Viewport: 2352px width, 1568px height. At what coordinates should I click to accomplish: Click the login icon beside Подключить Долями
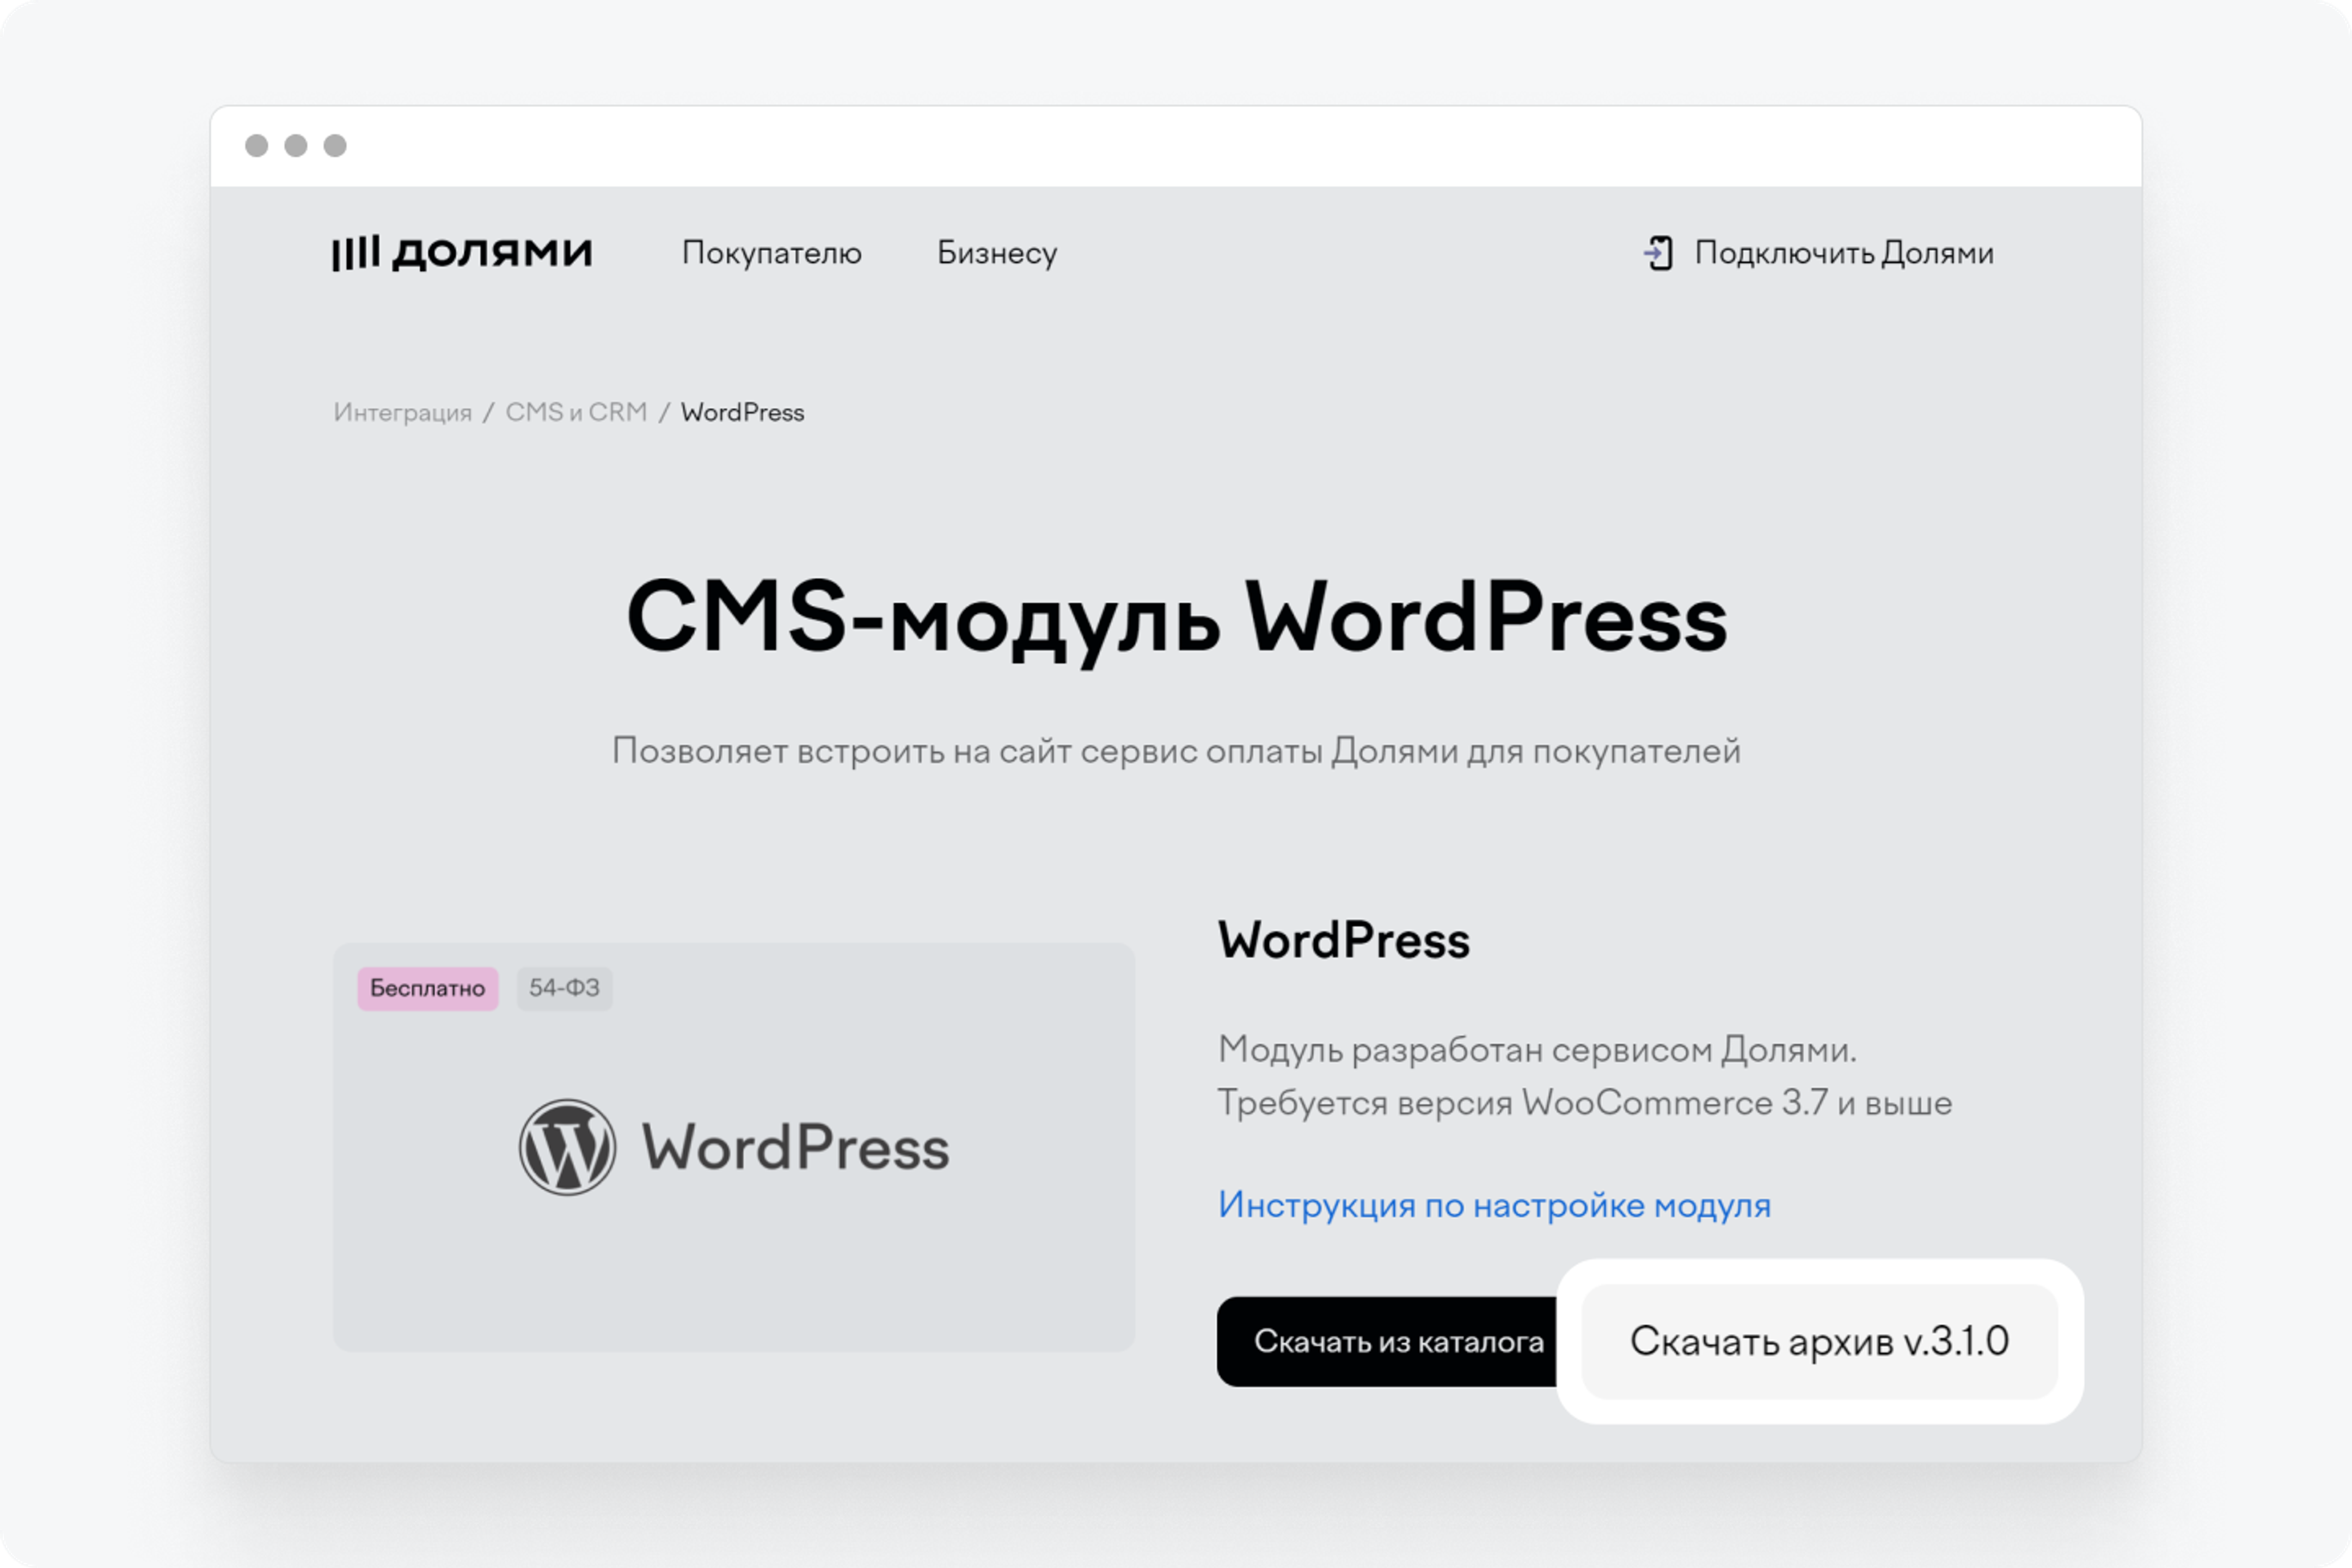(1659, 253)
